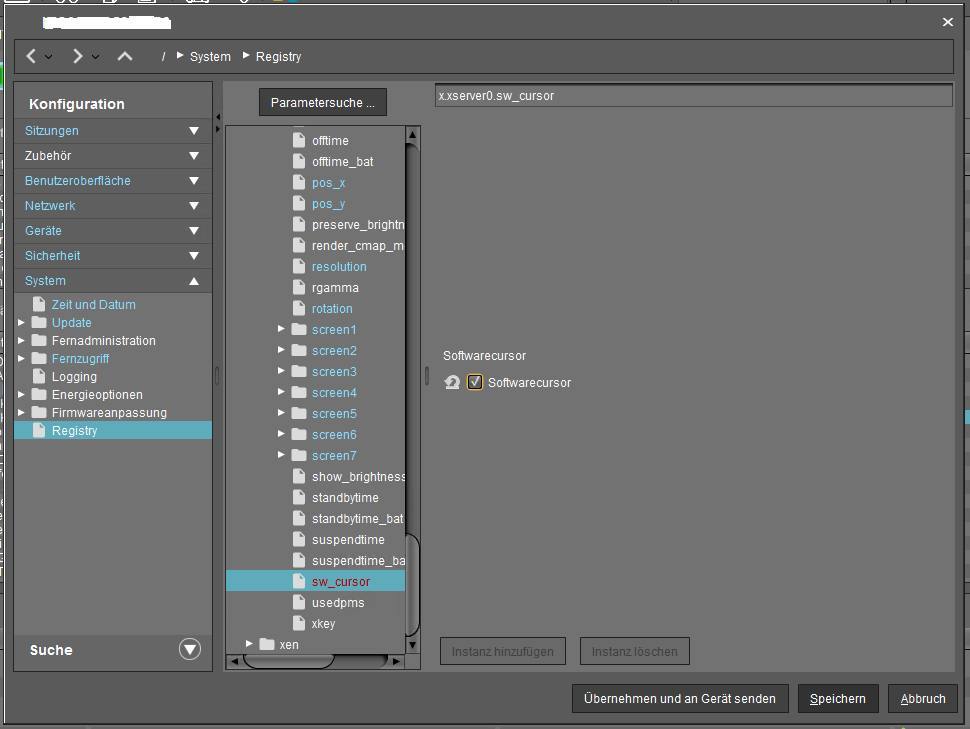This screenshot has width=970, height=729.
Task: Go up one level with up arrow
Action: point(125,57)
